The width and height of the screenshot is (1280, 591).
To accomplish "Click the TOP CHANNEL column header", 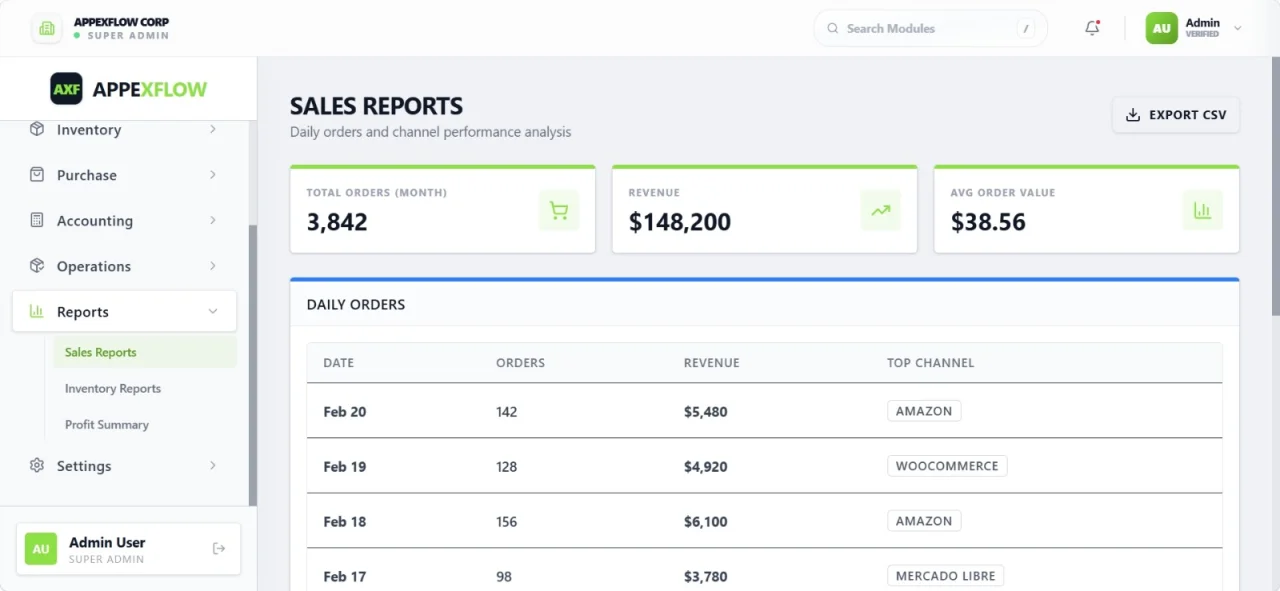I will [x=930, y=363].
